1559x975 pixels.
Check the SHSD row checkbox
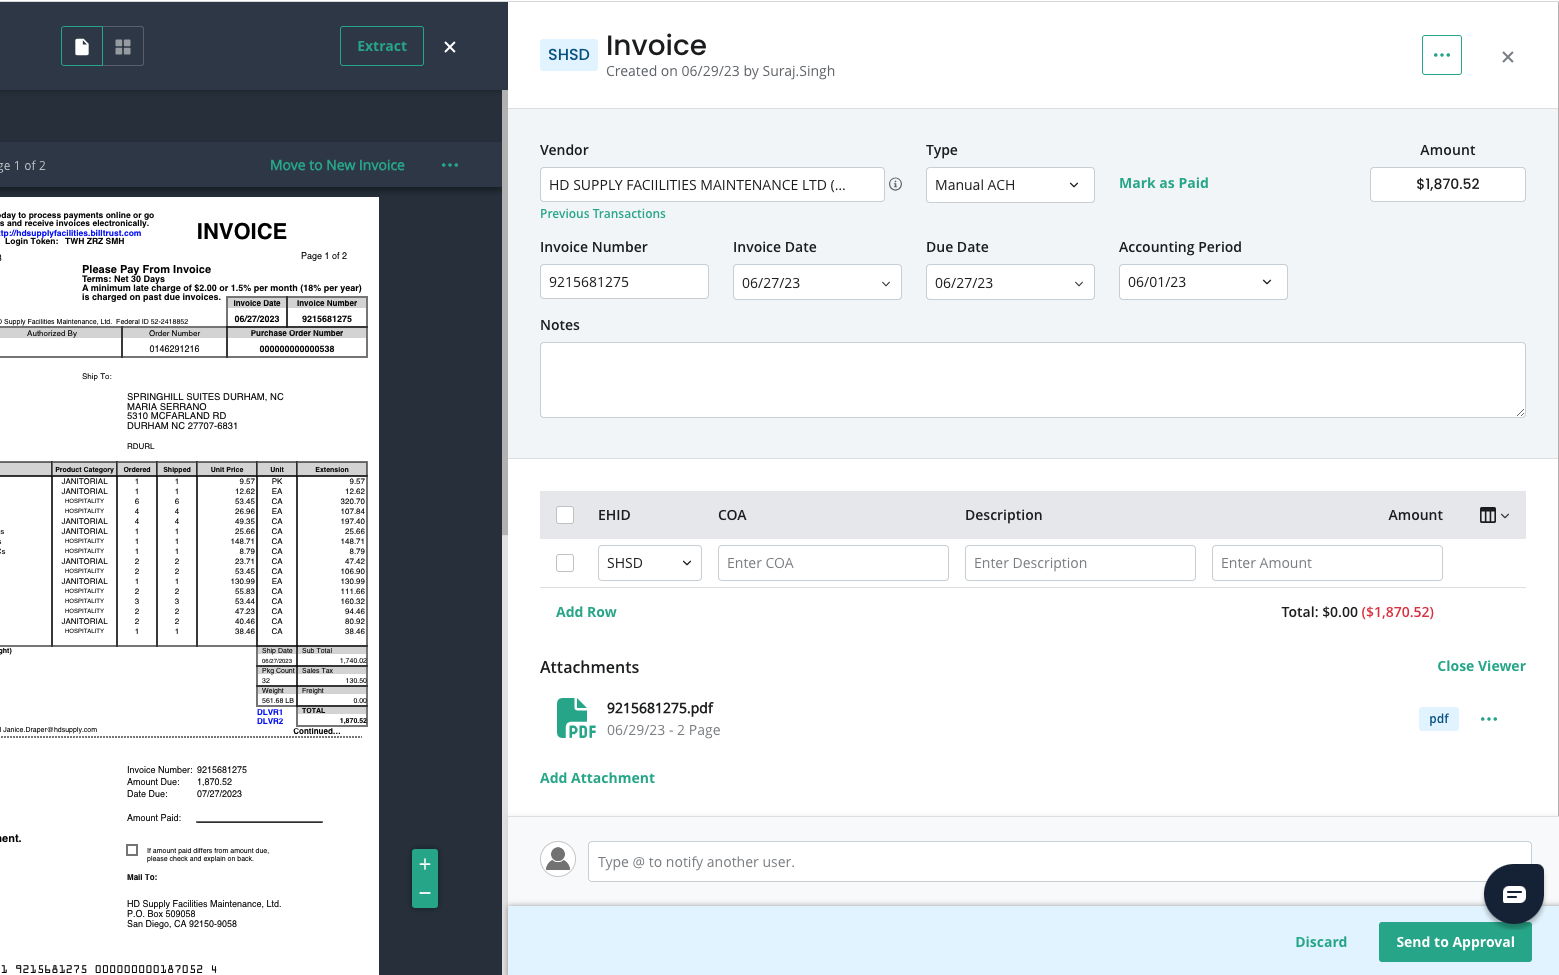565,563
